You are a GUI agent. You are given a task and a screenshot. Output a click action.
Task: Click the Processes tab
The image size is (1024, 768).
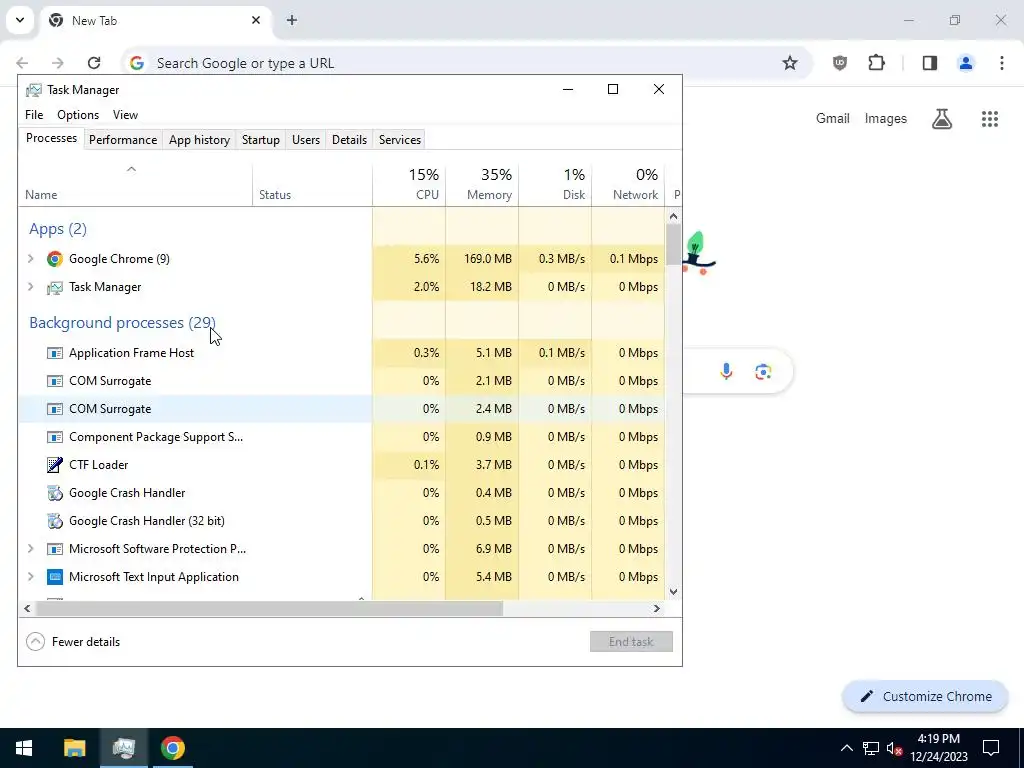(x=52, y=138)
